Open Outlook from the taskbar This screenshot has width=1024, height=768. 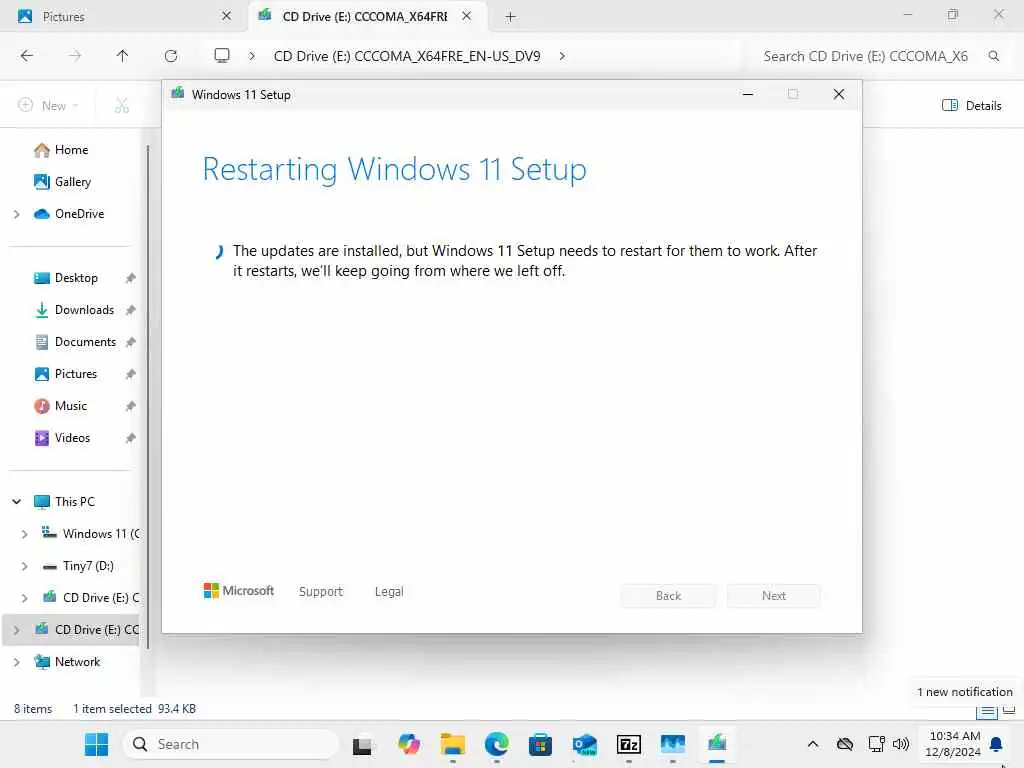584,744
